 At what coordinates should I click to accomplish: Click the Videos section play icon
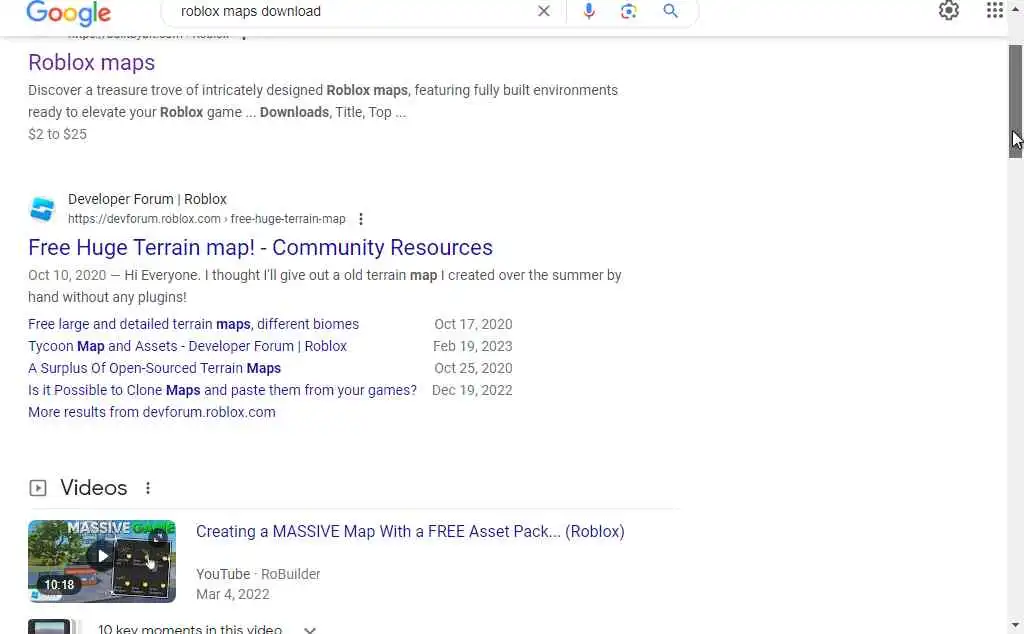[x=38, y=488]
